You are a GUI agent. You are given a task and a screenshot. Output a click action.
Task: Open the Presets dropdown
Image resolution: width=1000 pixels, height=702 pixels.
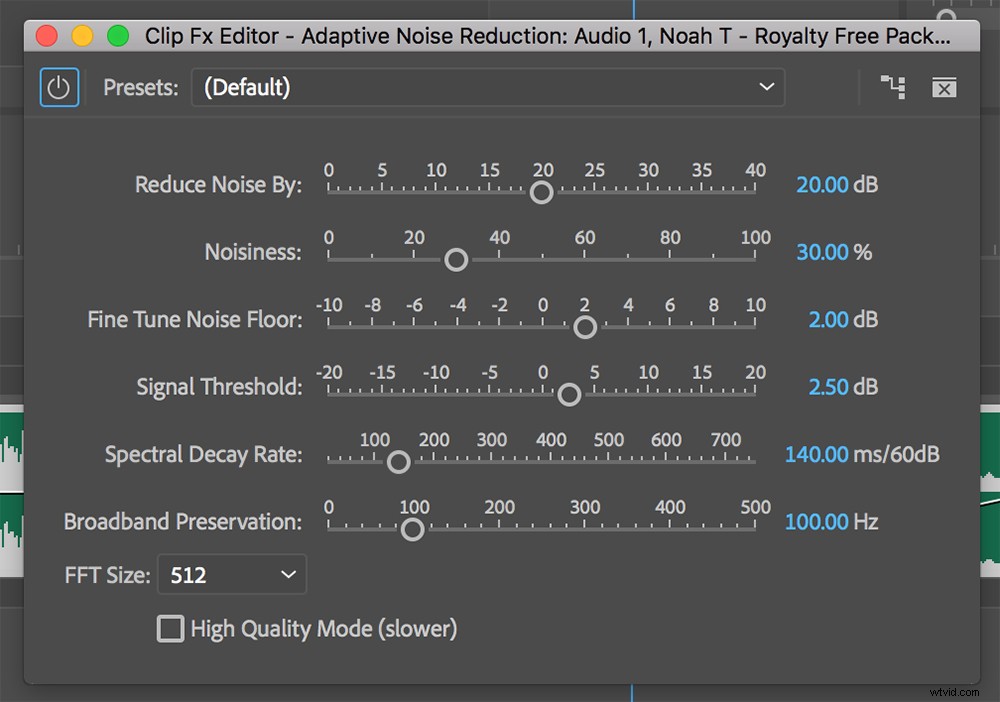pyautogui.click(x=766, y=87)
